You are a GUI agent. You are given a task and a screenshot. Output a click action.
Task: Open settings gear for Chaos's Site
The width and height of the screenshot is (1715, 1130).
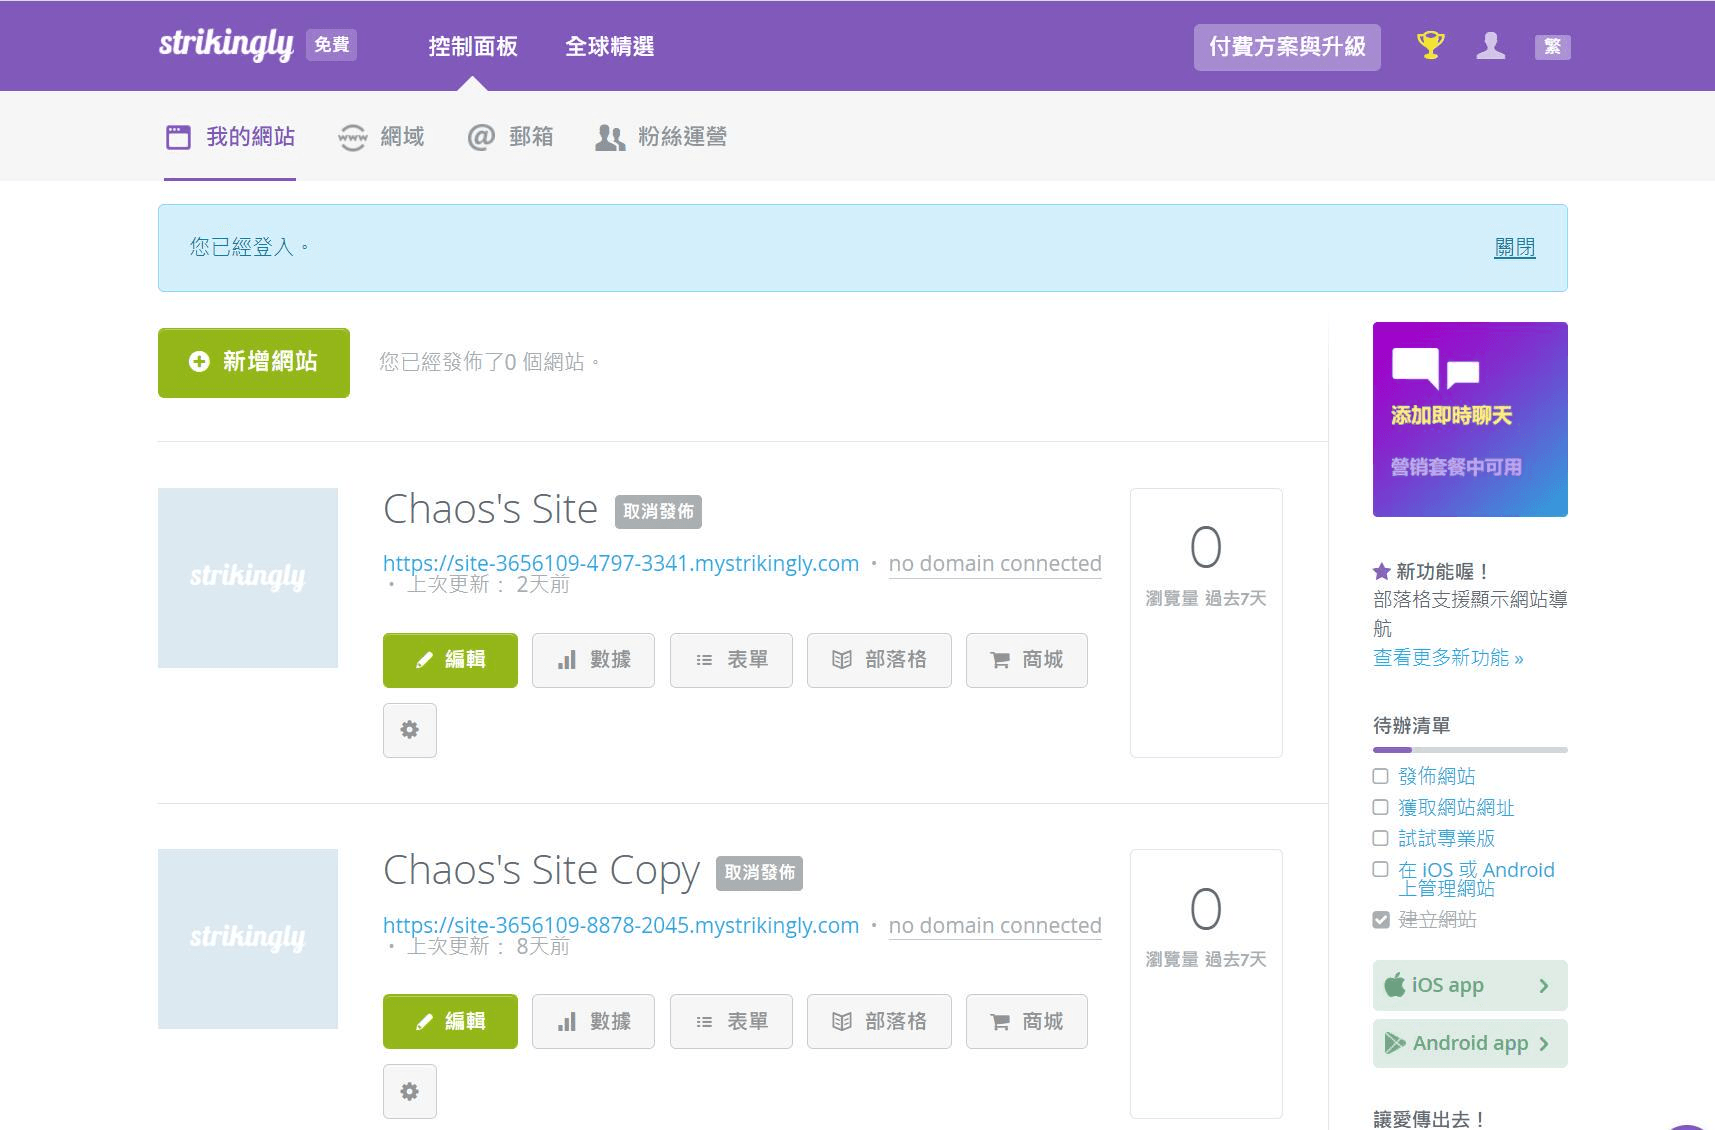tap(409, 730)
